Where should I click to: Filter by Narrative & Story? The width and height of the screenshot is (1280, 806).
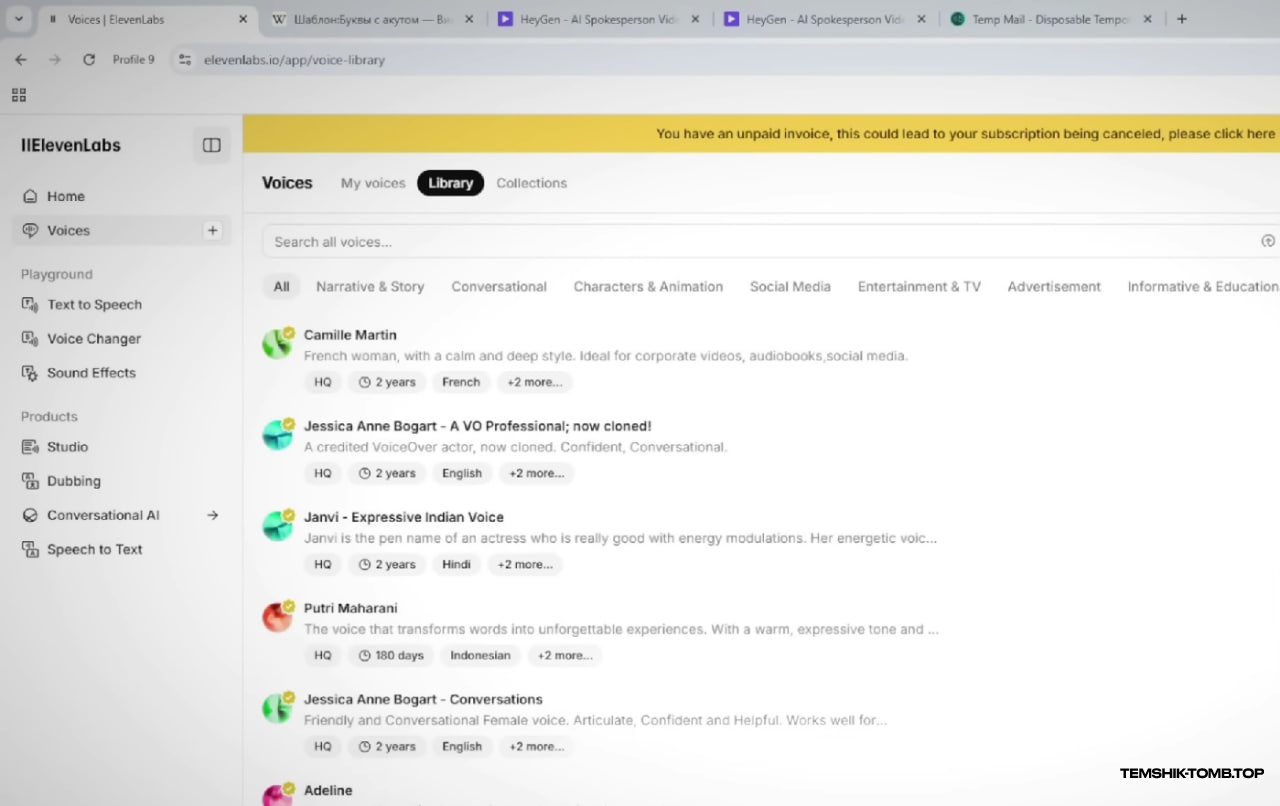tap(370, 286)
